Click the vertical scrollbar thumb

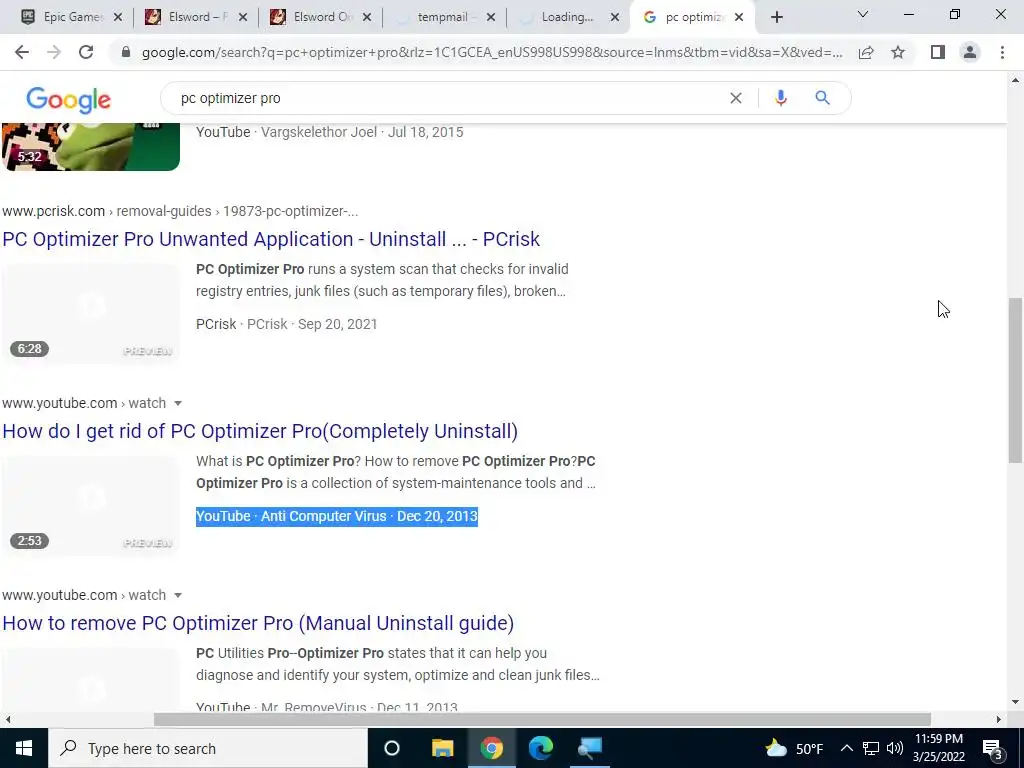tap(1015, 380)
